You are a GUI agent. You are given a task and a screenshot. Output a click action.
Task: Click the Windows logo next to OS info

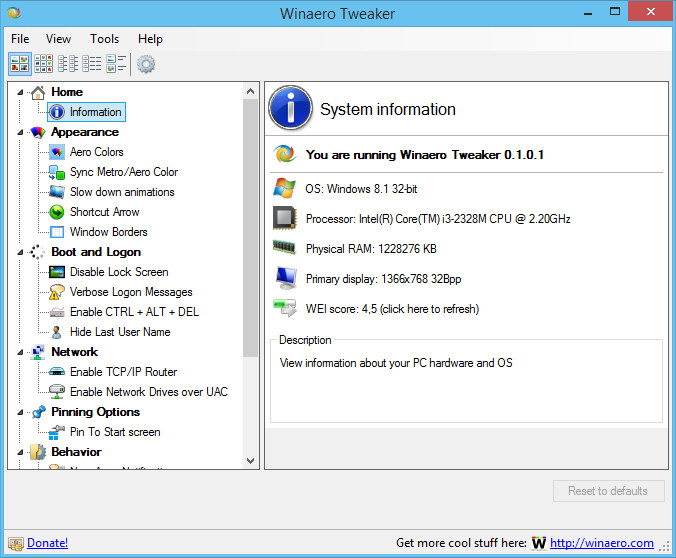pyautogui.click(x=285, y=187)
